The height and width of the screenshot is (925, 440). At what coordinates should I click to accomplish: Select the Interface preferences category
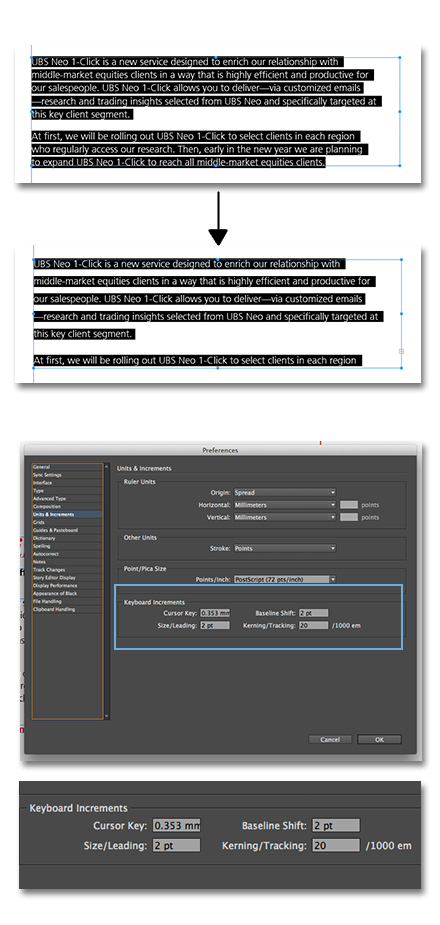67,483
